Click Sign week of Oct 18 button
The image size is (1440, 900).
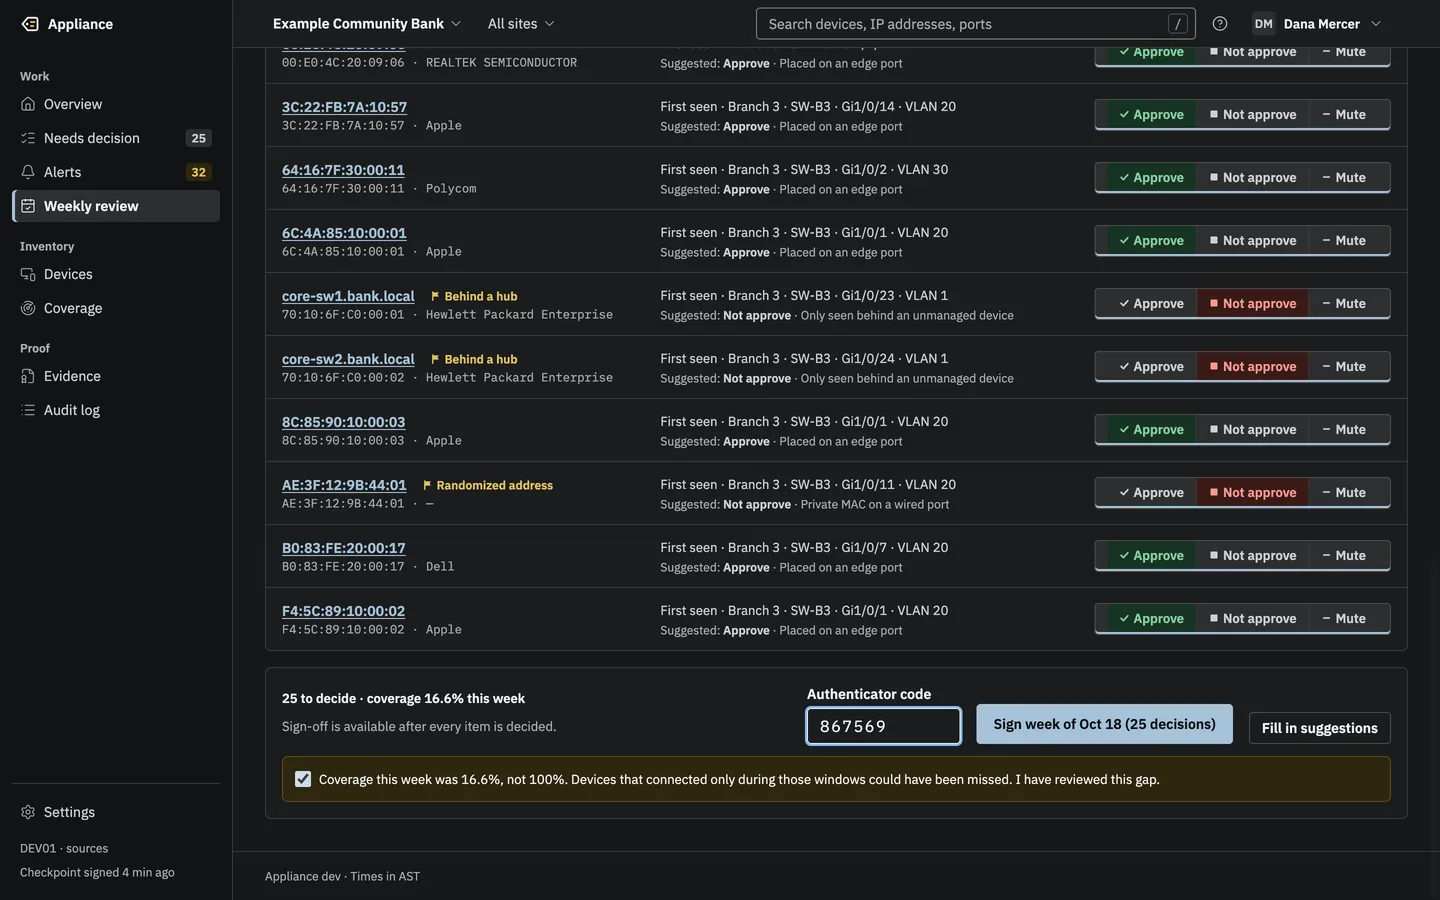point(1104,725)
